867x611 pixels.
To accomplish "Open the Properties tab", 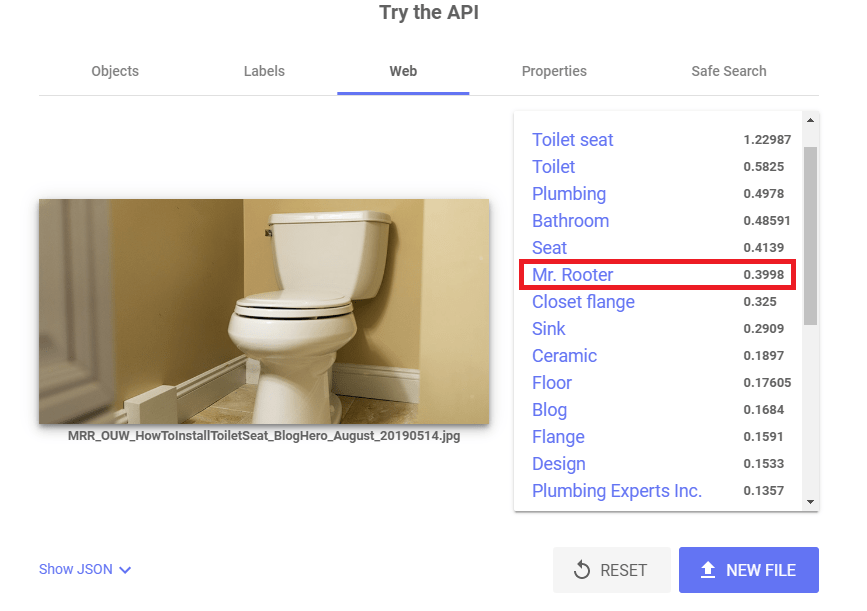I will pos(554,71).
